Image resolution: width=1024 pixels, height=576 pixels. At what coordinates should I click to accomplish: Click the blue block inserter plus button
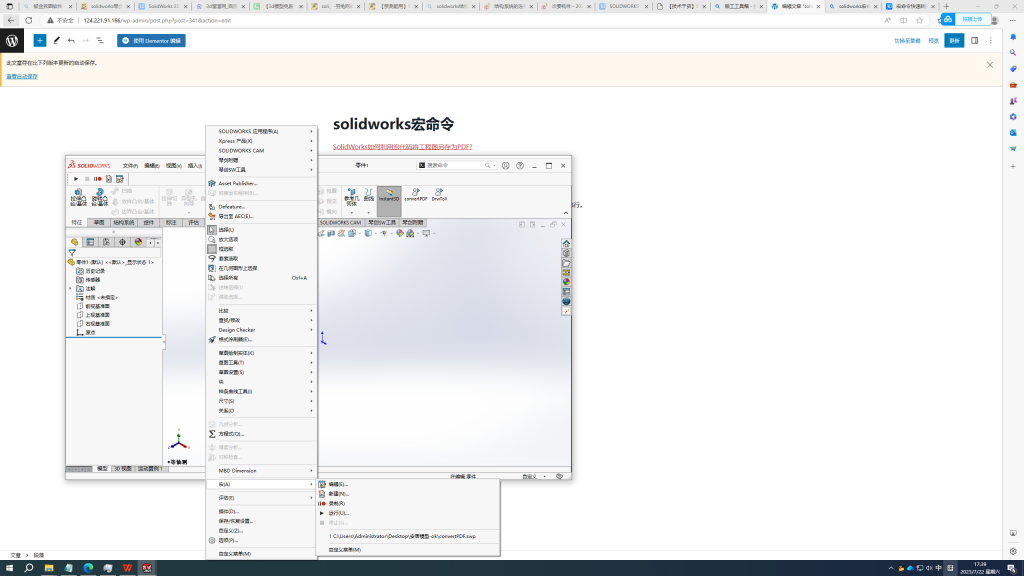tap(40, 41)
